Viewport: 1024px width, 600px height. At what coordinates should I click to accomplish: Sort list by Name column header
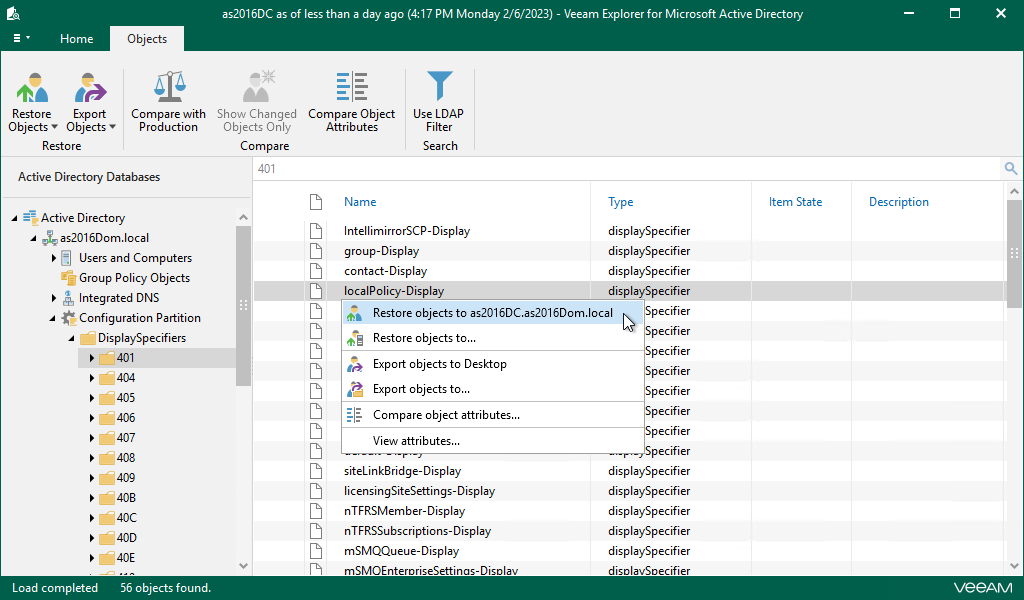[360, 202]
